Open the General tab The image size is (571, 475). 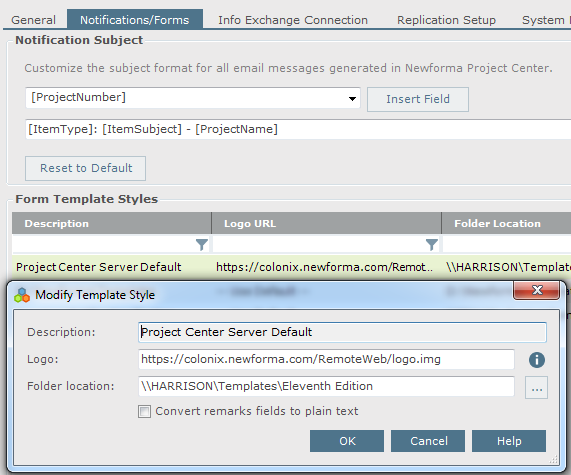pyautogui.click(x=34, y=20)
